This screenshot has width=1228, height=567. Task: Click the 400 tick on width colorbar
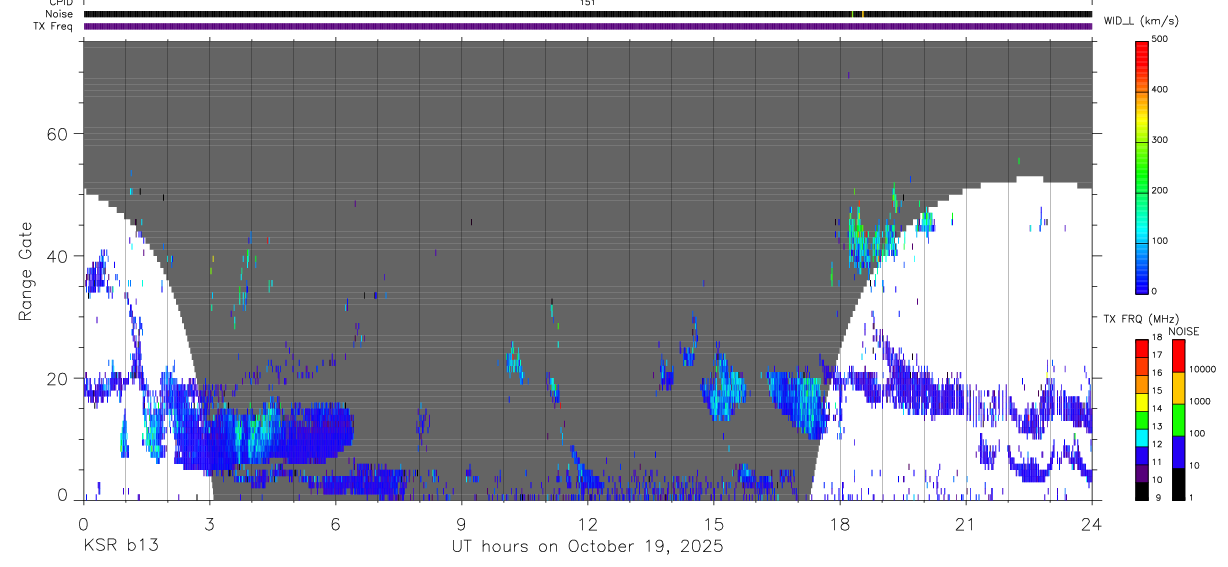(x=1161, y=90)
